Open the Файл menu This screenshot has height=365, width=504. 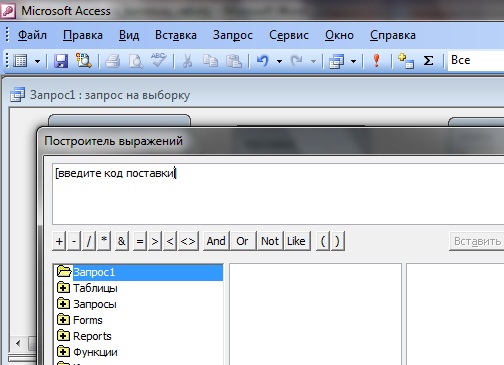(32, 35)
